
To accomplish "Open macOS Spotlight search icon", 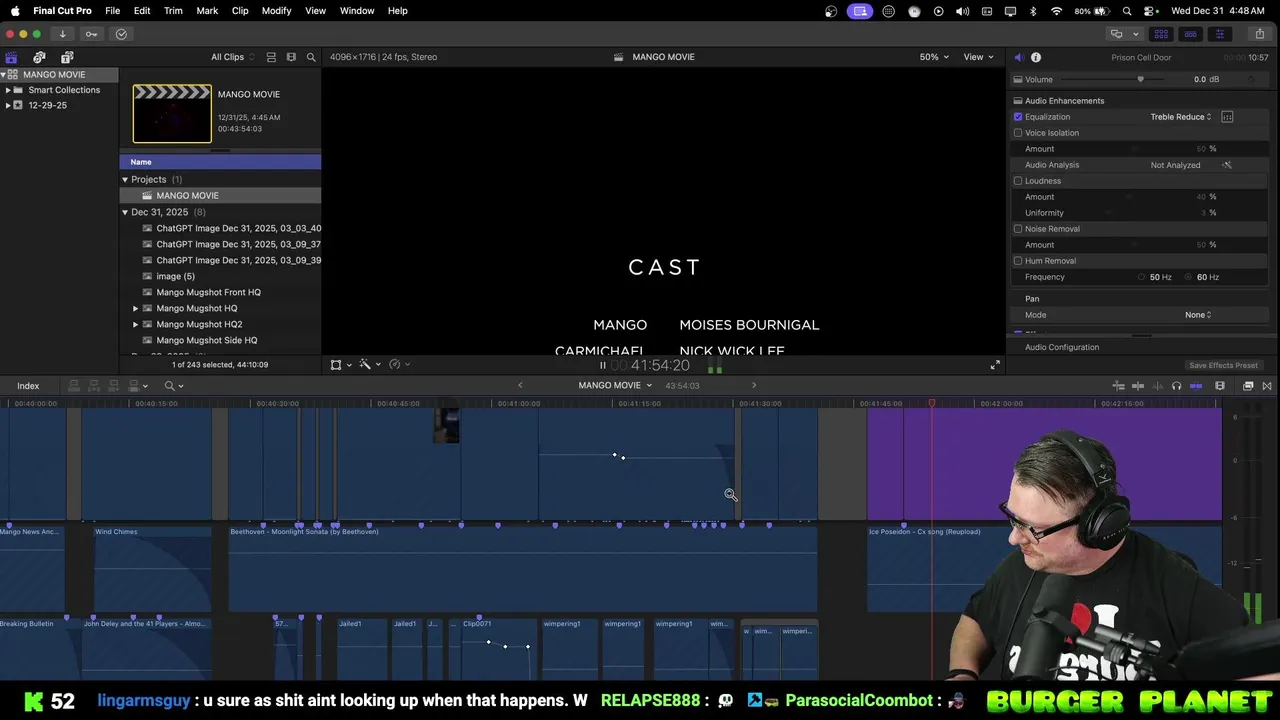I will [x=1127, y=11].
